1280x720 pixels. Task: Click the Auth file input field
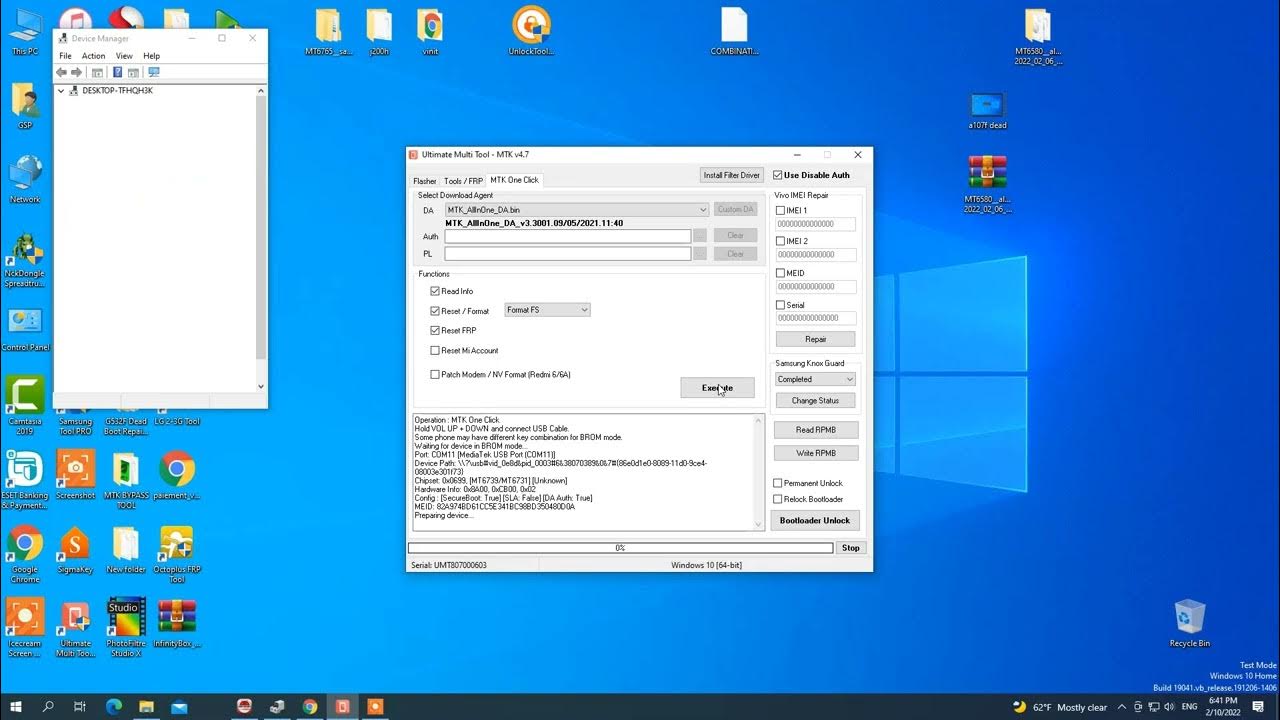pos(568,236)
